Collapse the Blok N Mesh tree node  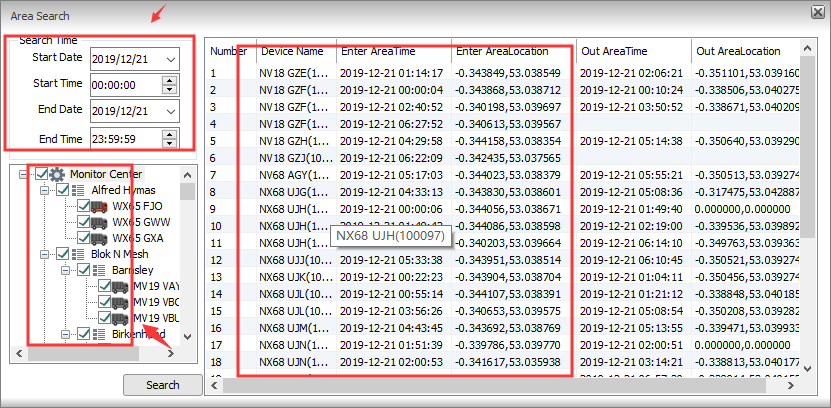pos(44,254)
